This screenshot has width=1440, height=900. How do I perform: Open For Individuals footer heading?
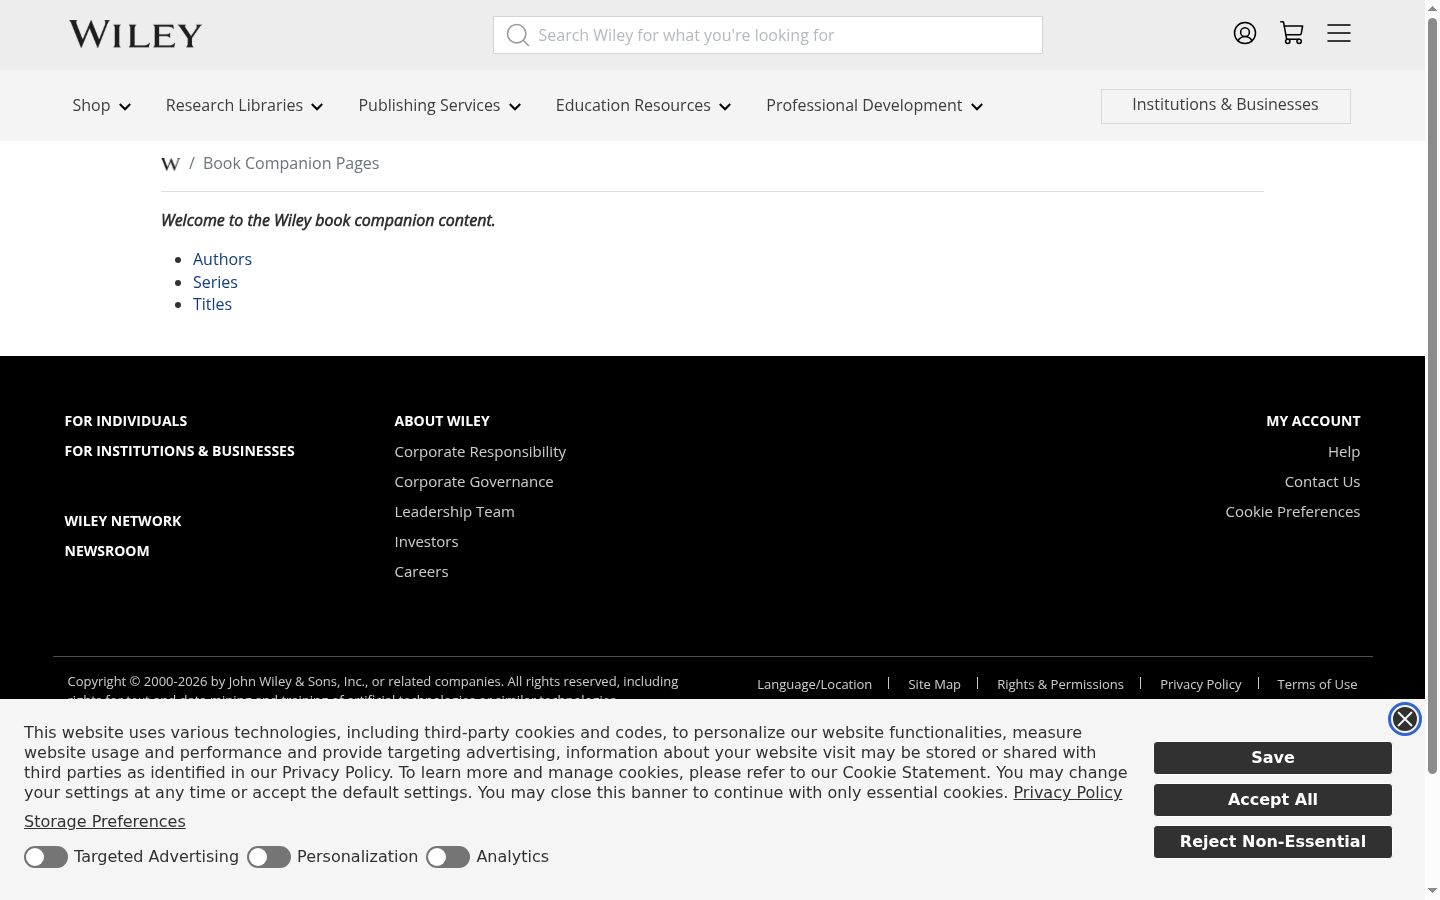tap(126, 421)
